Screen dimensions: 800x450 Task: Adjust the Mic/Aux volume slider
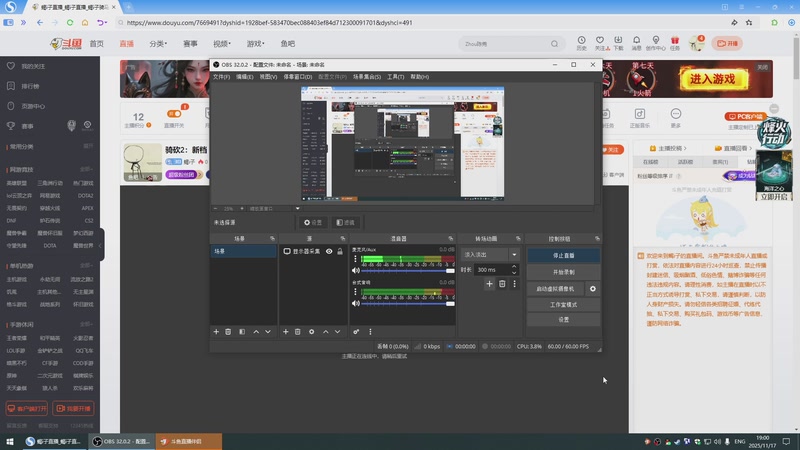[x=408, y=270]
